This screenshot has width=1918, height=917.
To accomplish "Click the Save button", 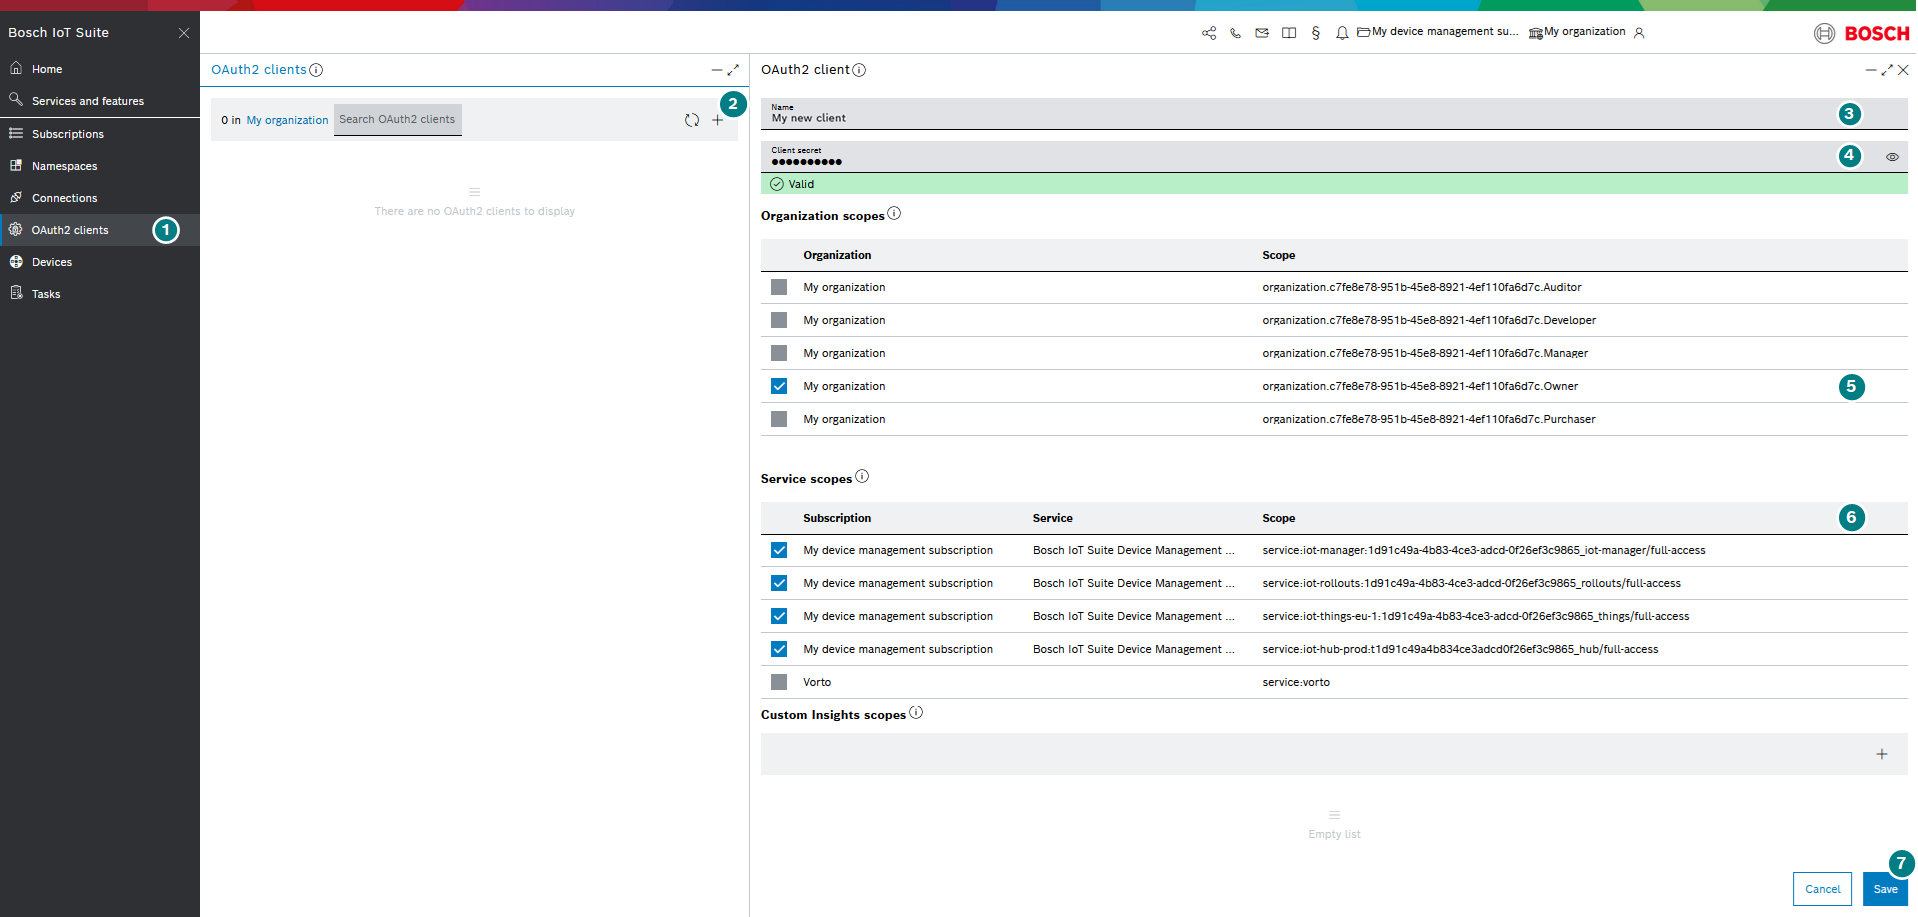I will coord(1885,889).
